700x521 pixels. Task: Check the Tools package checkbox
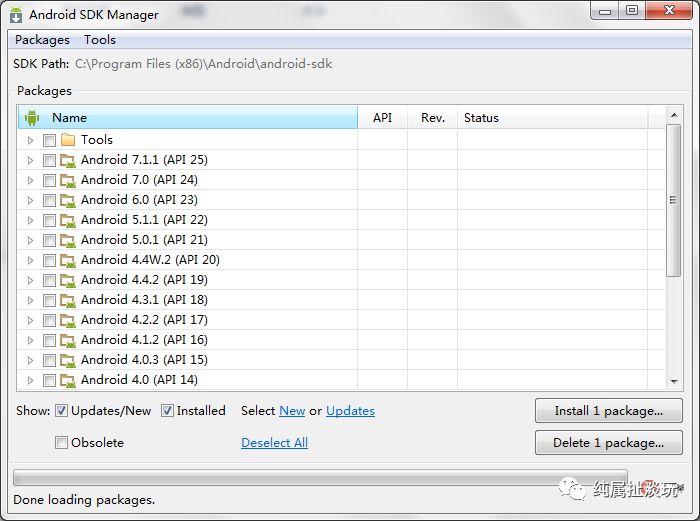pos(49,140)
